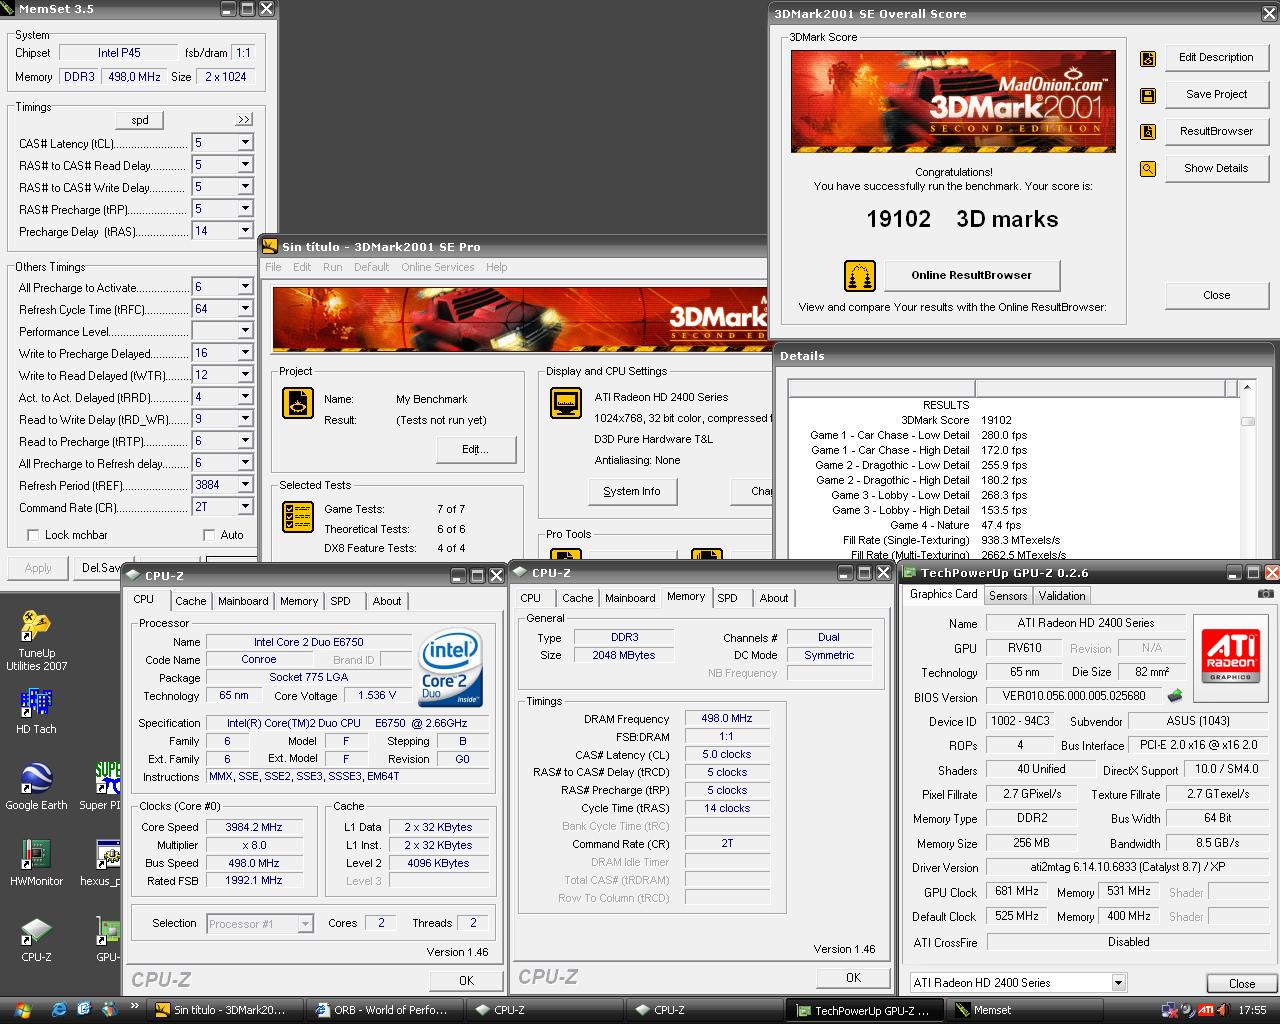Open Precharge Delay (tRAS) dropdown
Screen dimensions: 1280x1024
pos(245,231)
